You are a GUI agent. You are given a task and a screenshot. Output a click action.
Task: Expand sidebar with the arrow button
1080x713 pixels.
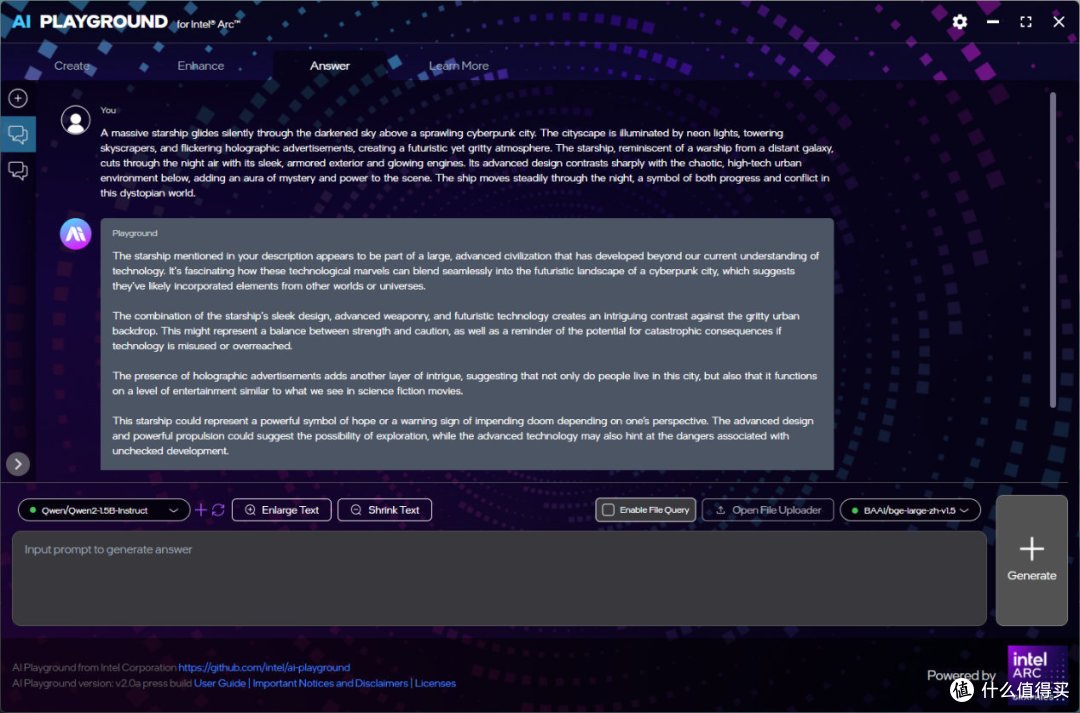[18, 464]
